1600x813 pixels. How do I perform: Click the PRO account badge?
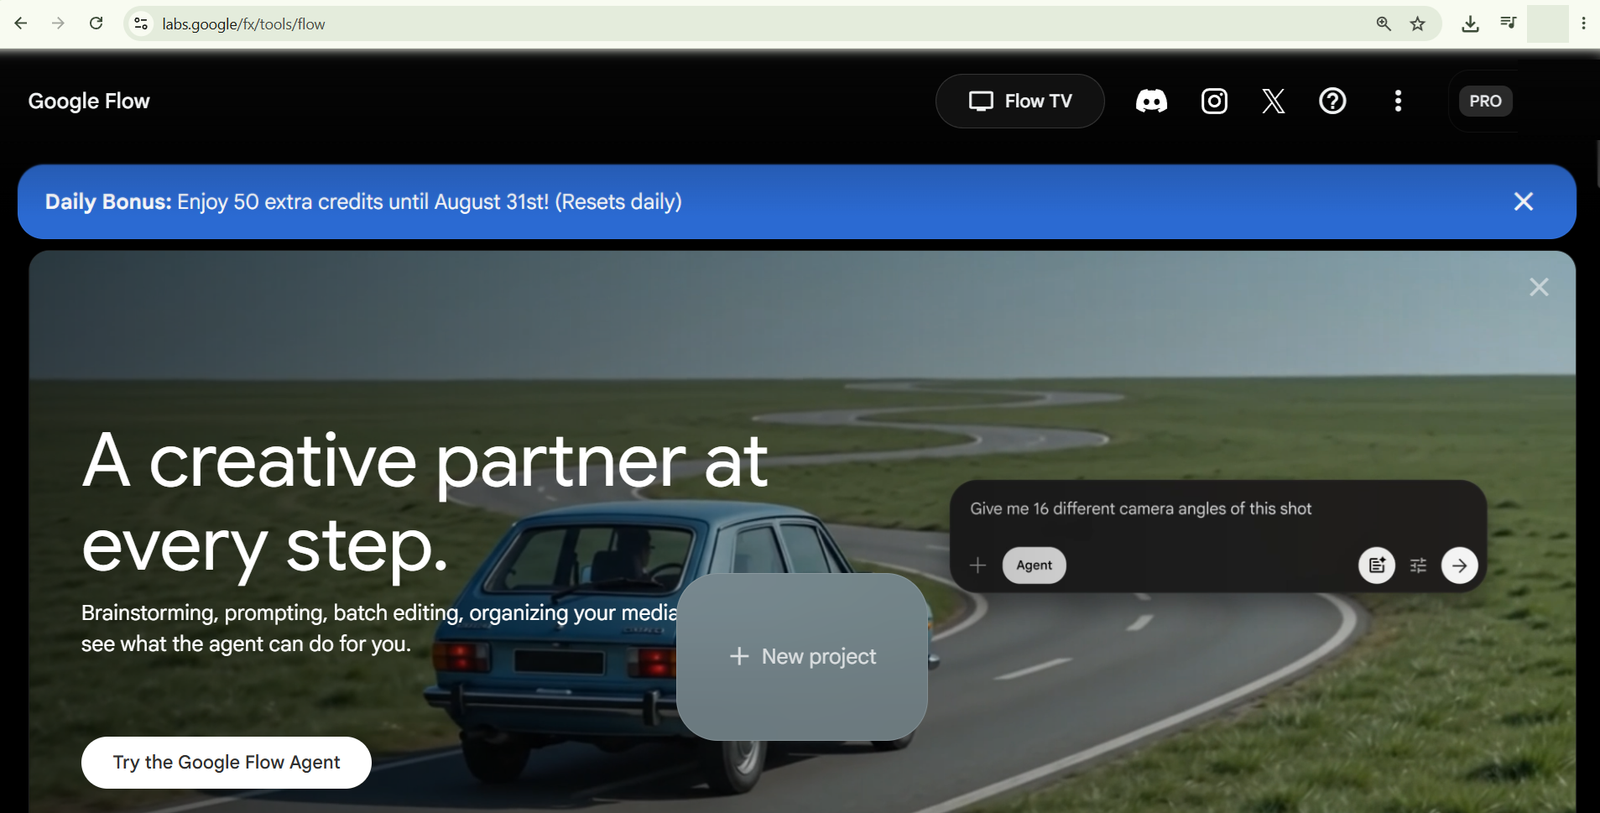click(1485, 101)
